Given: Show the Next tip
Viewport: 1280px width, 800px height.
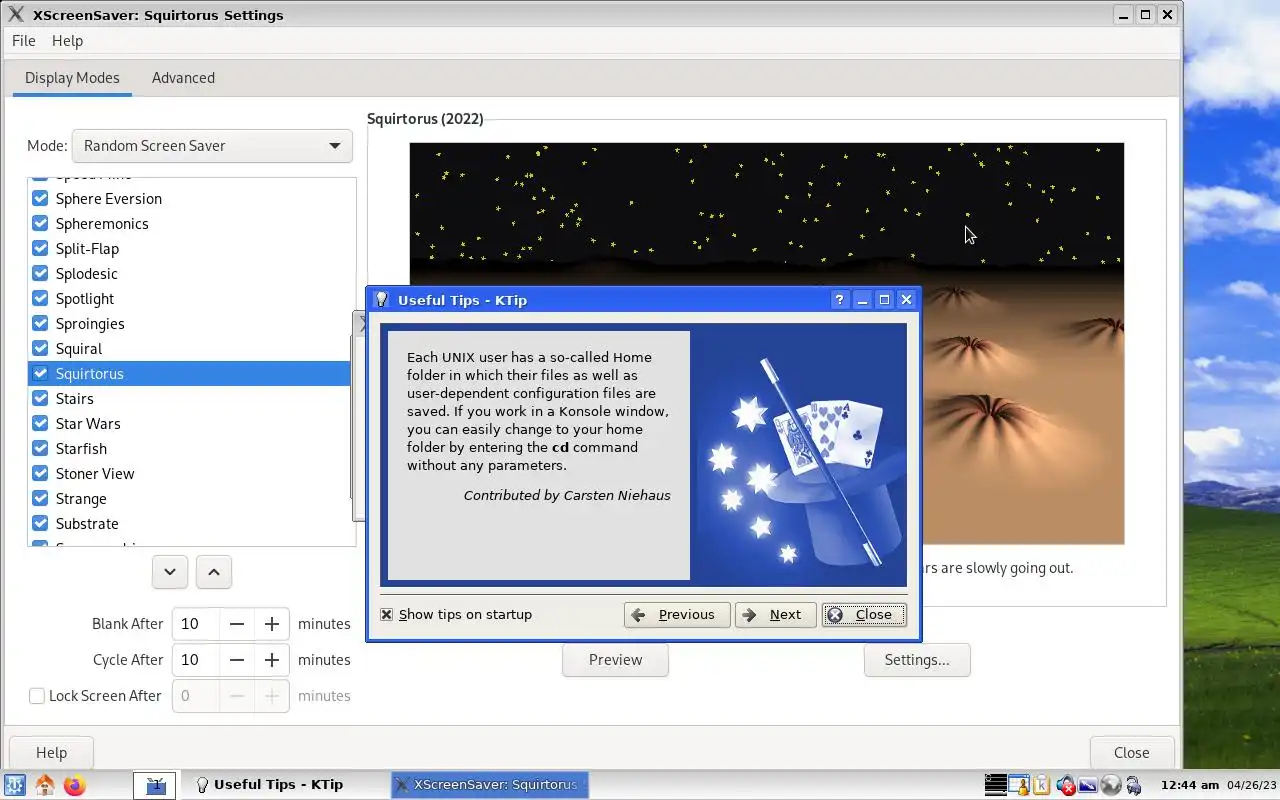Looking at the screenshot, I should click(x=775, y=615).
